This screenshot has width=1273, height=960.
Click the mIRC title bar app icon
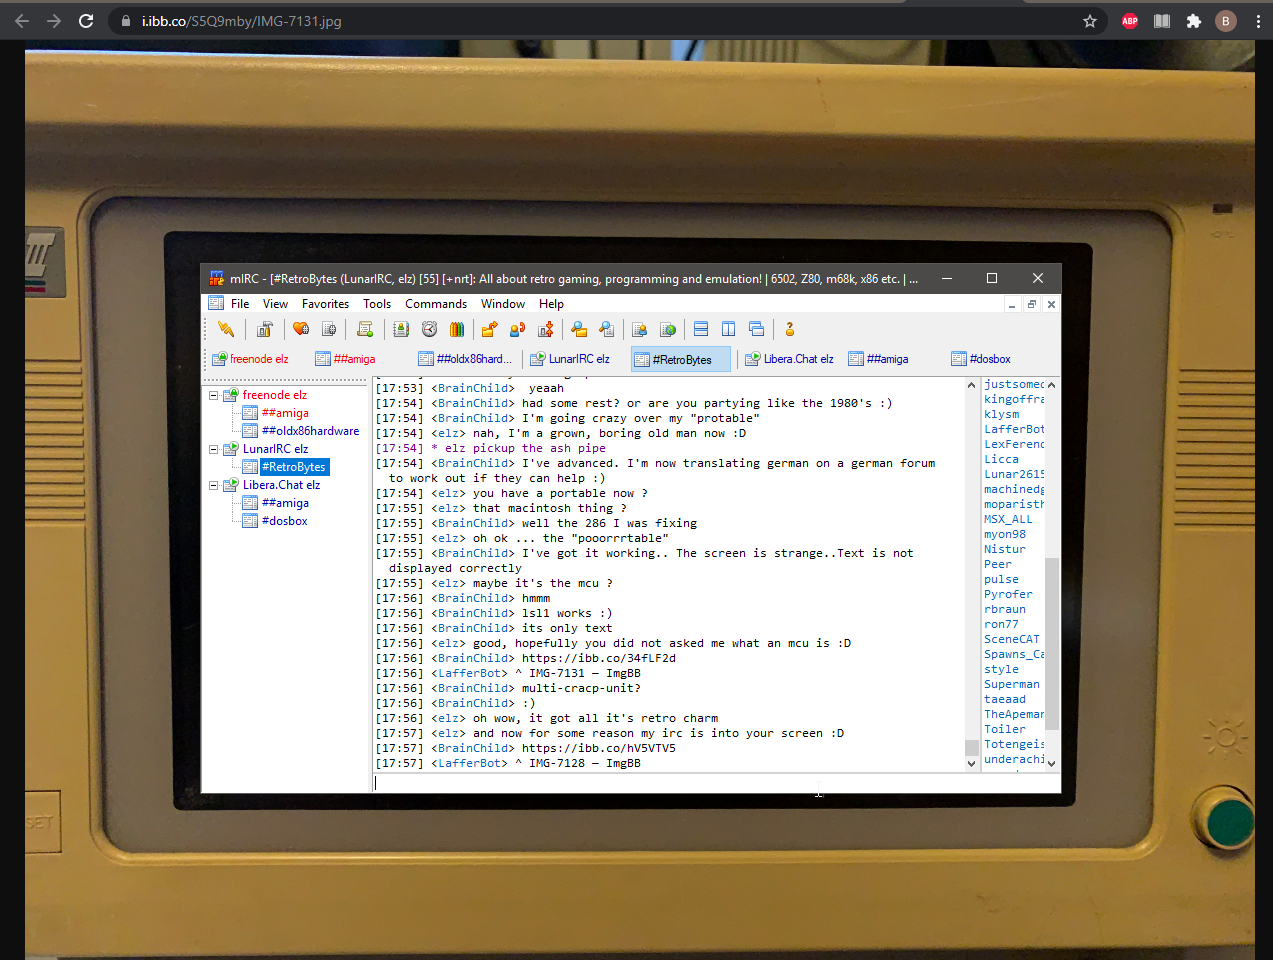[x=216, y=278]
